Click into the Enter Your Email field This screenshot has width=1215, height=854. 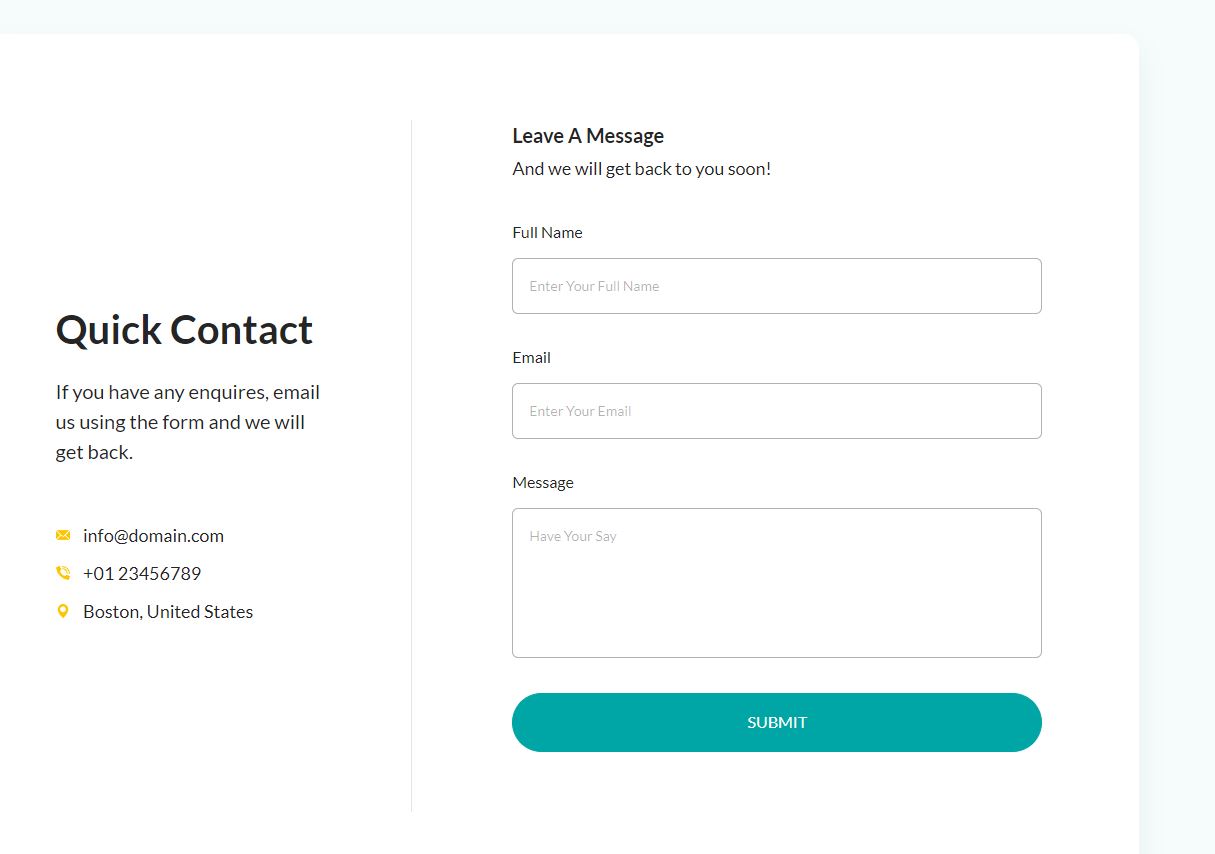pyautogui.click(x=776, y=411)
